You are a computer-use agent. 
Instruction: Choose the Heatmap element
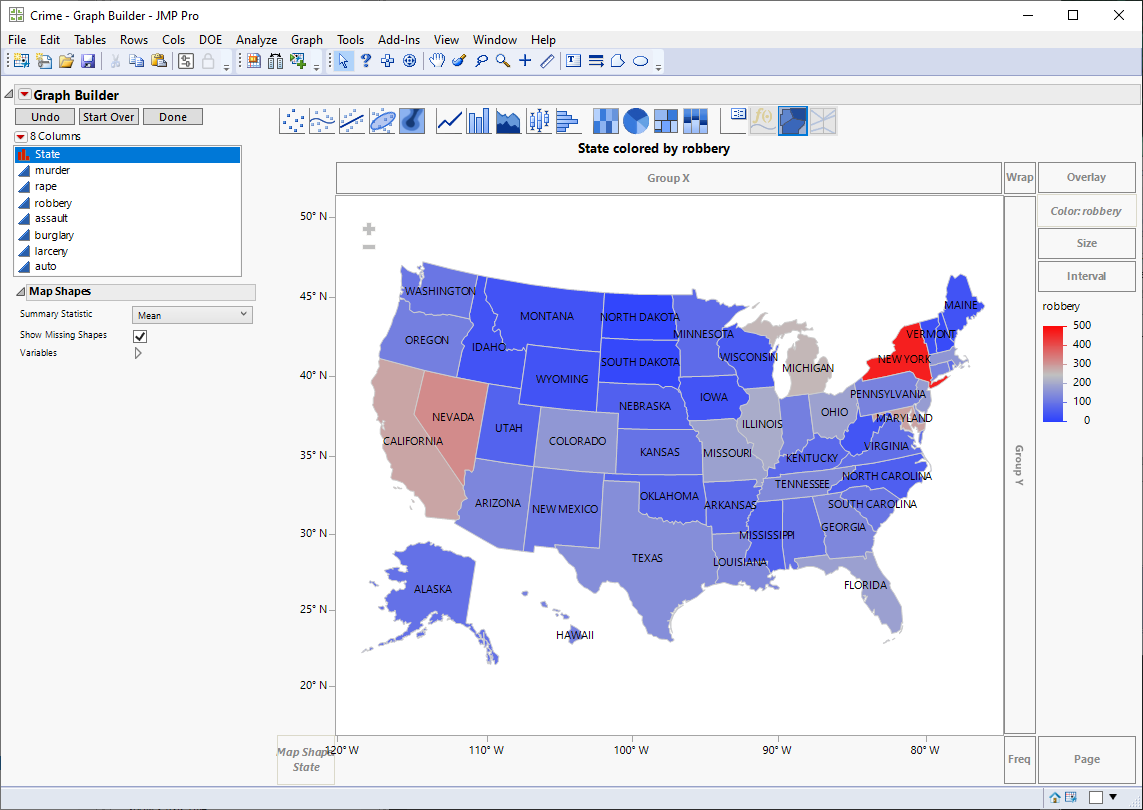[x=605, y=120]
